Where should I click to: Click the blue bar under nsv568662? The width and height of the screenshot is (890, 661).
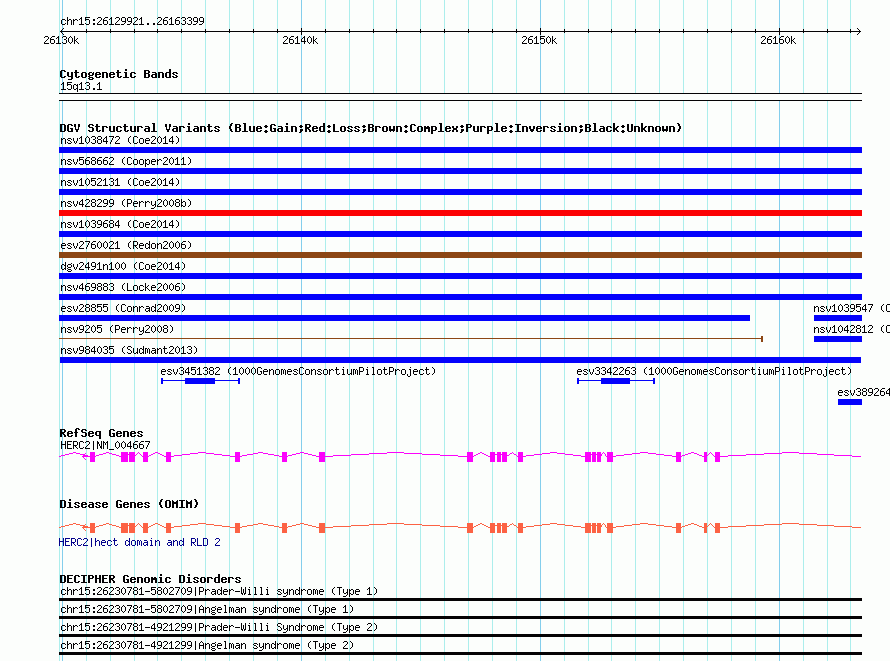460,171
